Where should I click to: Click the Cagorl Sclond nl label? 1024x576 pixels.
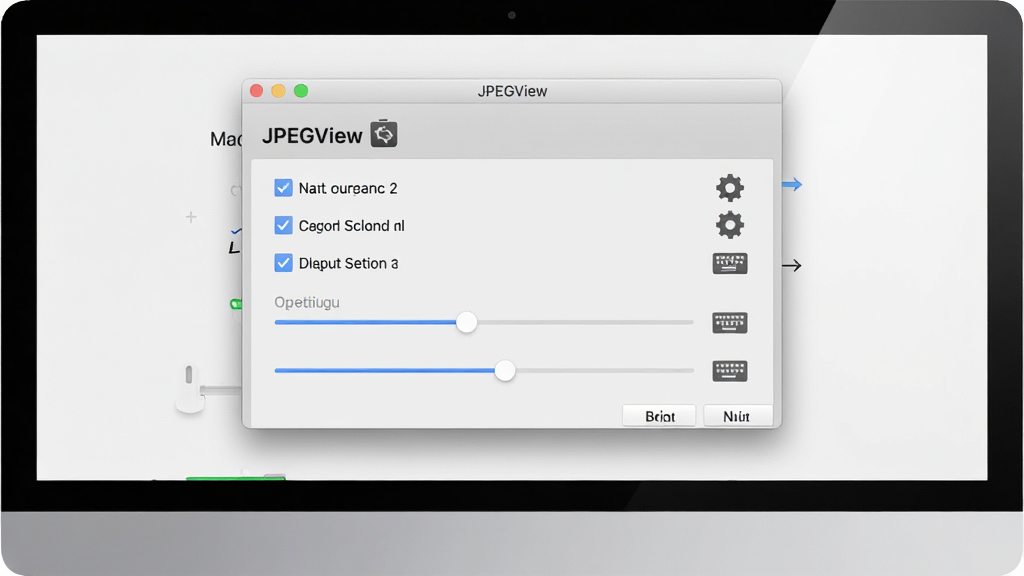[x=351, y=226]
